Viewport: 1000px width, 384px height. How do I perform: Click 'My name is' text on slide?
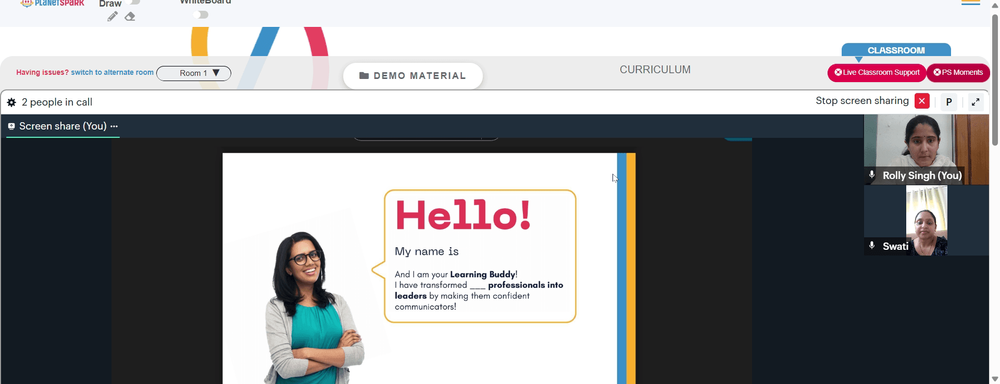[x=427, y=251]
